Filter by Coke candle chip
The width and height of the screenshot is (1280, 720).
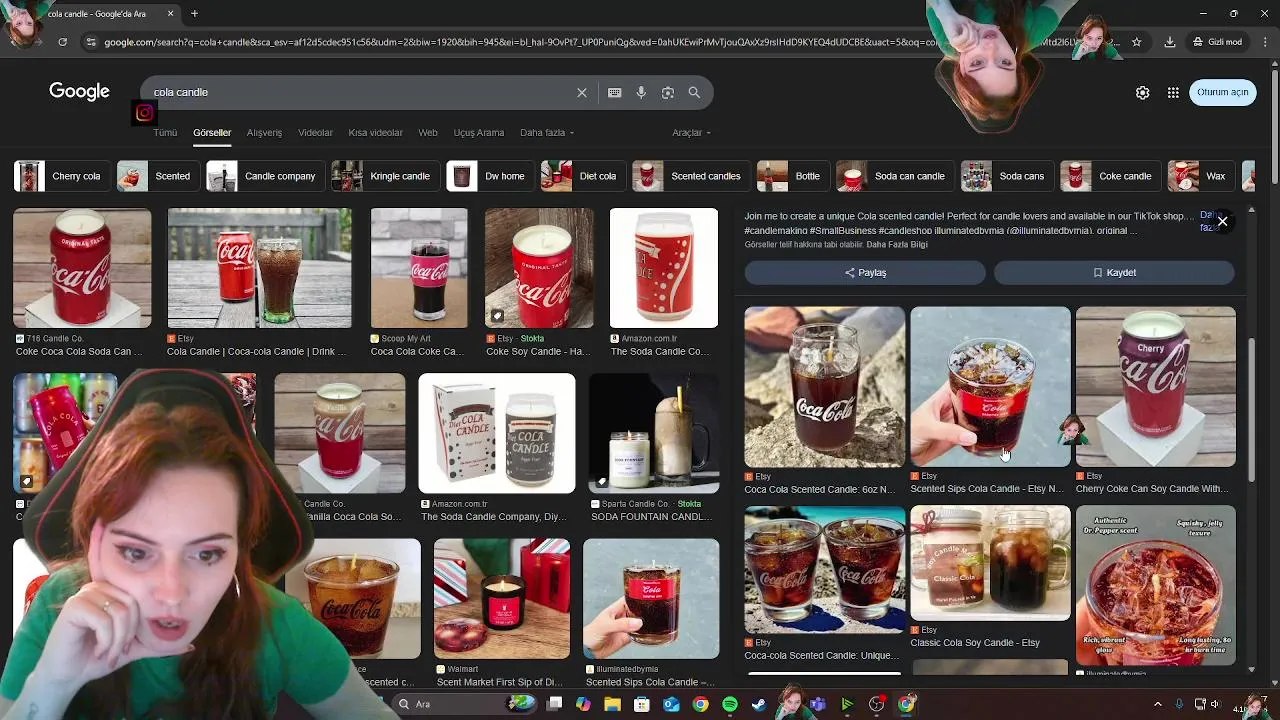[x=1111, y=176]
